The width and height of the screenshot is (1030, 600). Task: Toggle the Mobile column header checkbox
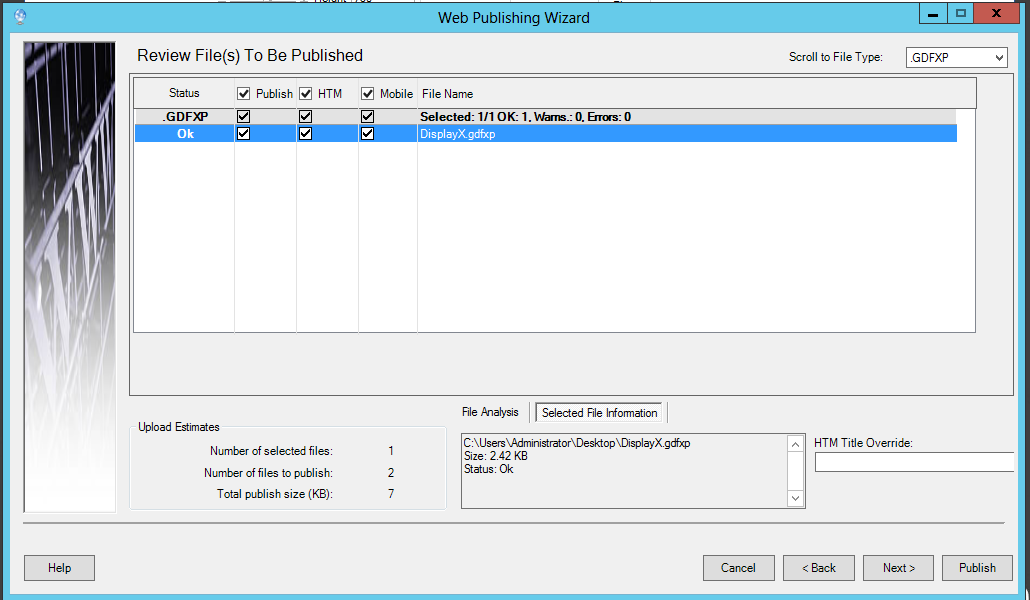368,94
